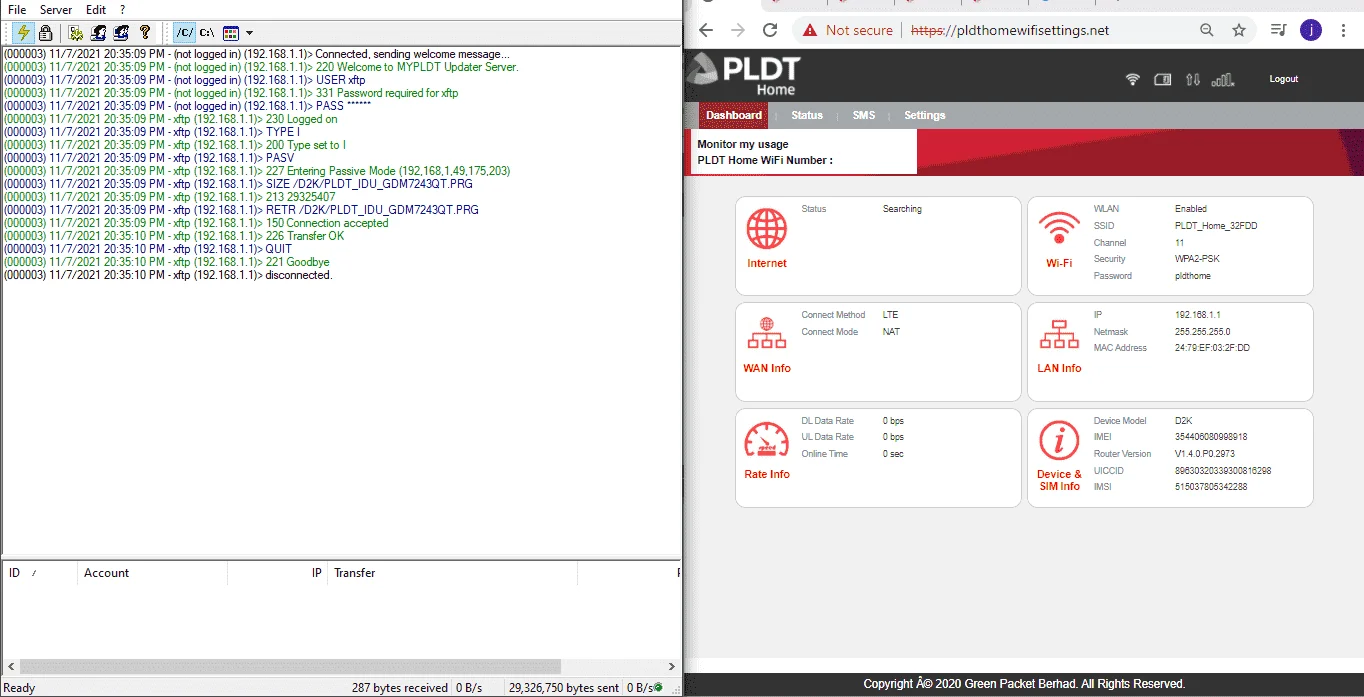Toggle the lightning bolt server active icon

click(24, 32)
